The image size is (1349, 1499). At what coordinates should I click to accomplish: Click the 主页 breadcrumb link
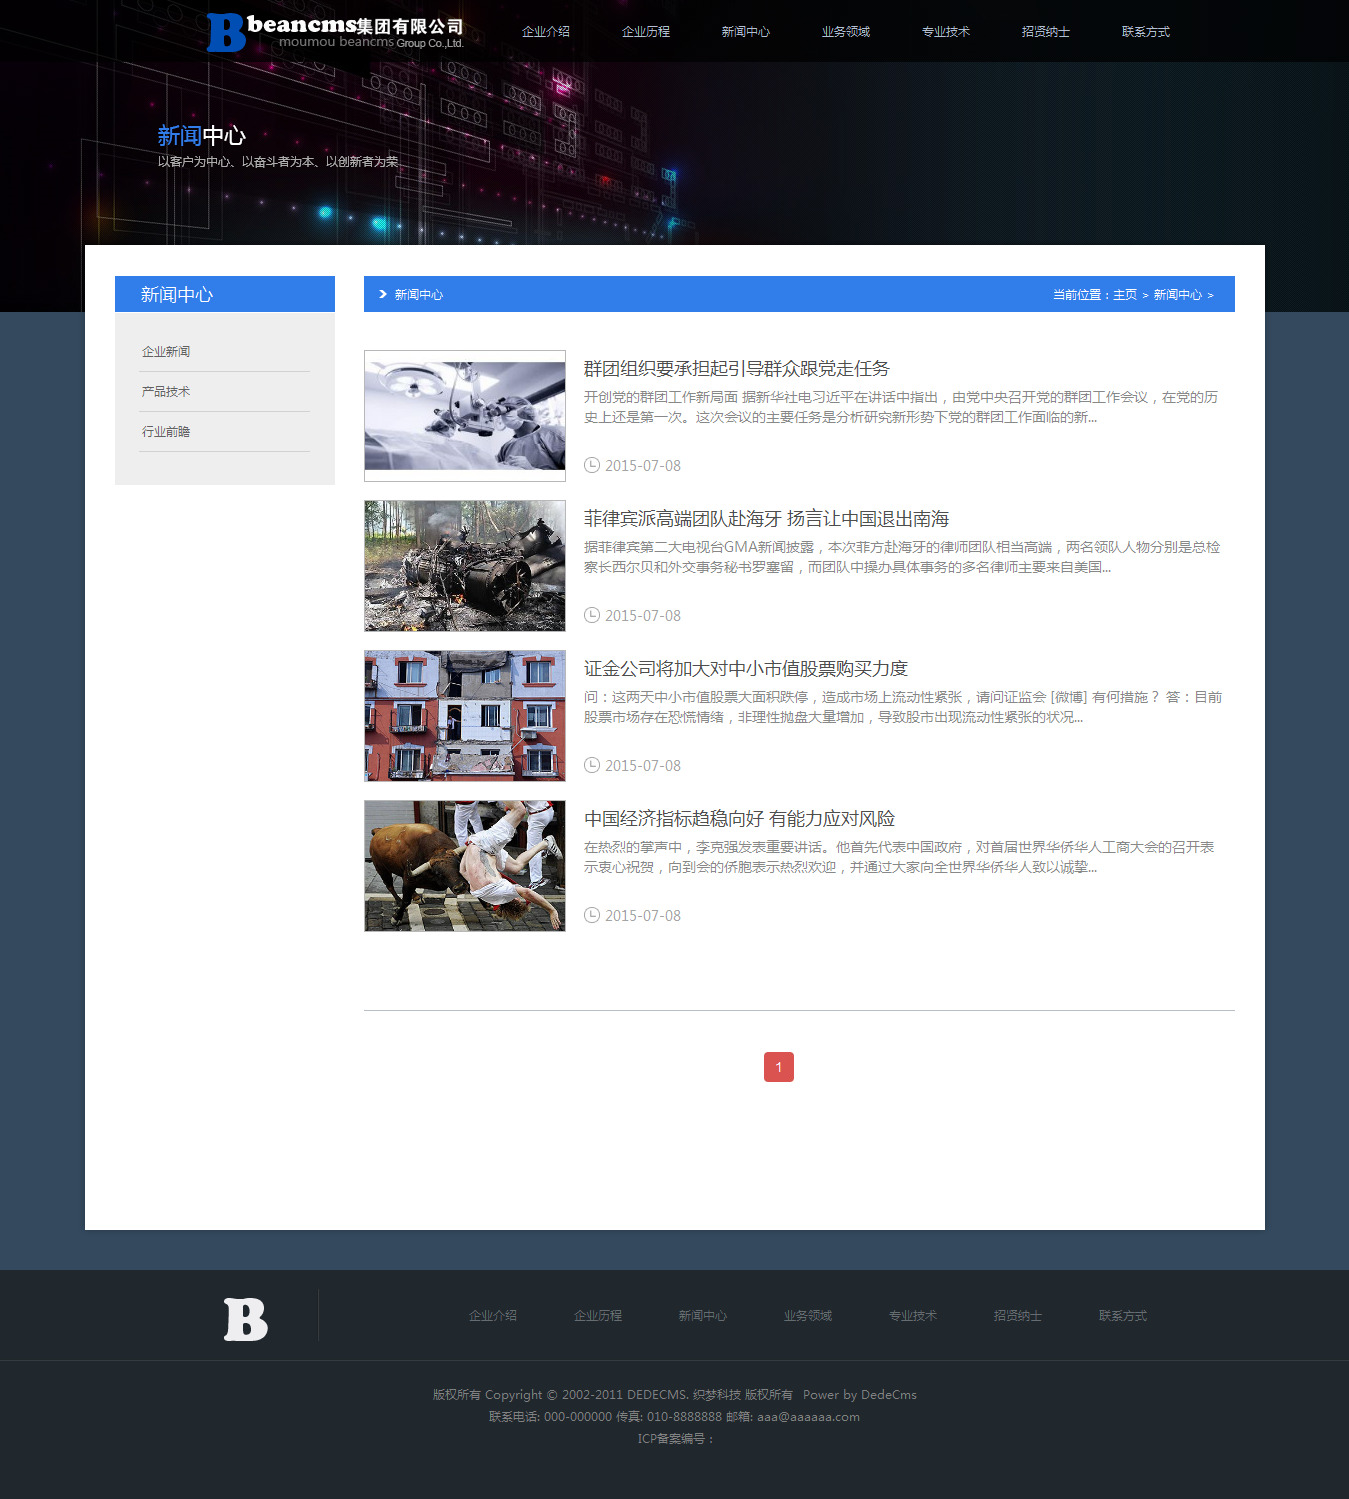[1124, 295]
